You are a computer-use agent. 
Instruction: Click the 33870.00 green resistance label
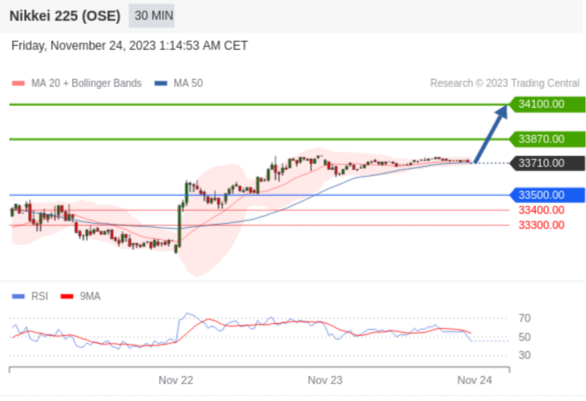point(547,139)
